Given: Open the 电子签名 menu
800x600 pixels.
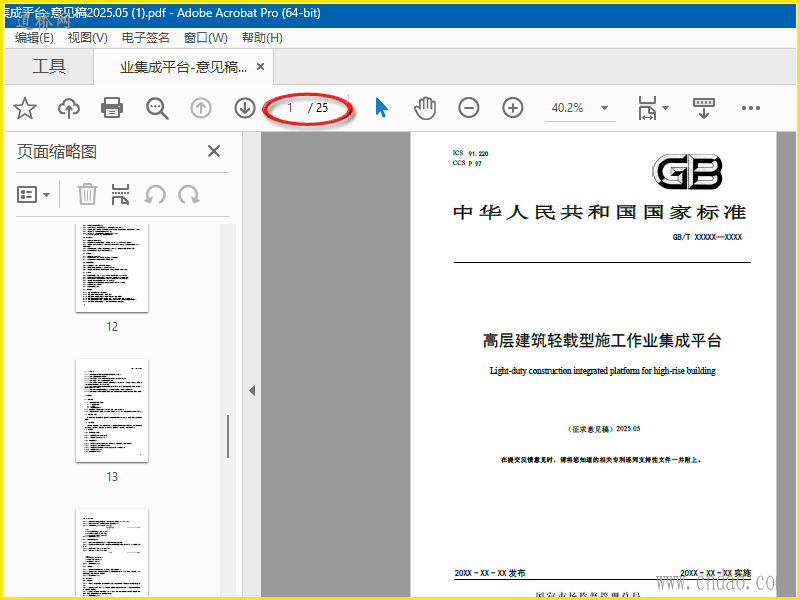Looking at the screenshot, I should (x=145, y=38).
